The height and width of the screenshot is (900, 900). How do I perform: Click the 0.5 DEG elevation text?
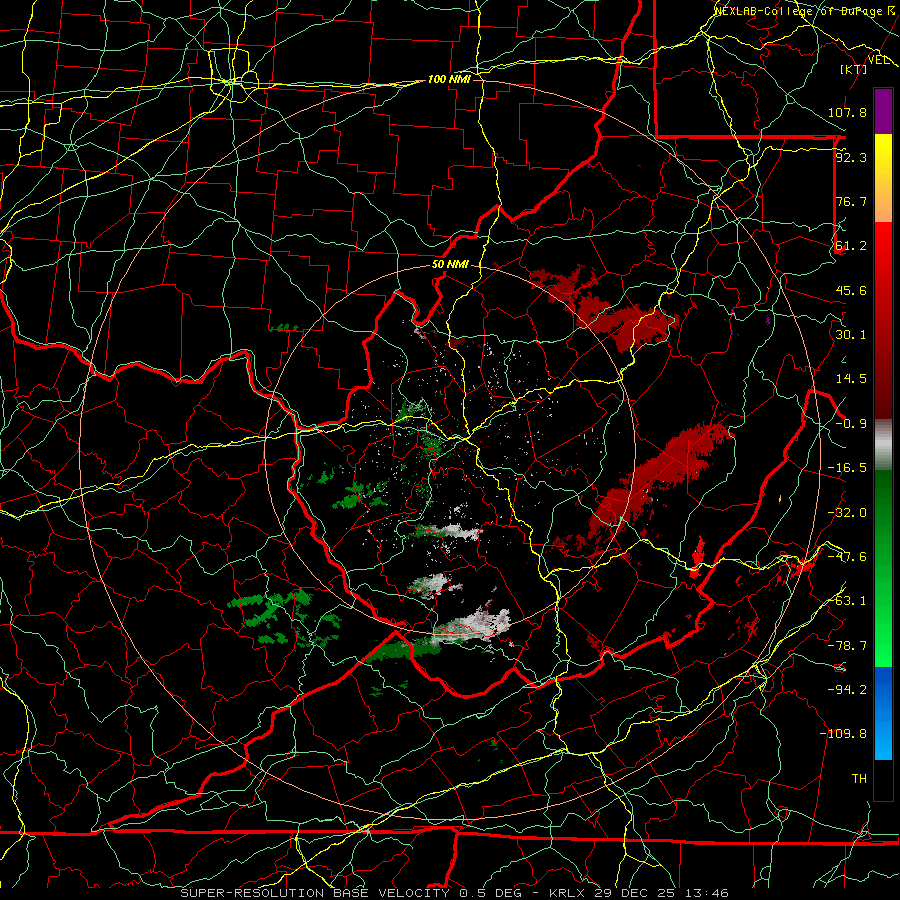490,893
